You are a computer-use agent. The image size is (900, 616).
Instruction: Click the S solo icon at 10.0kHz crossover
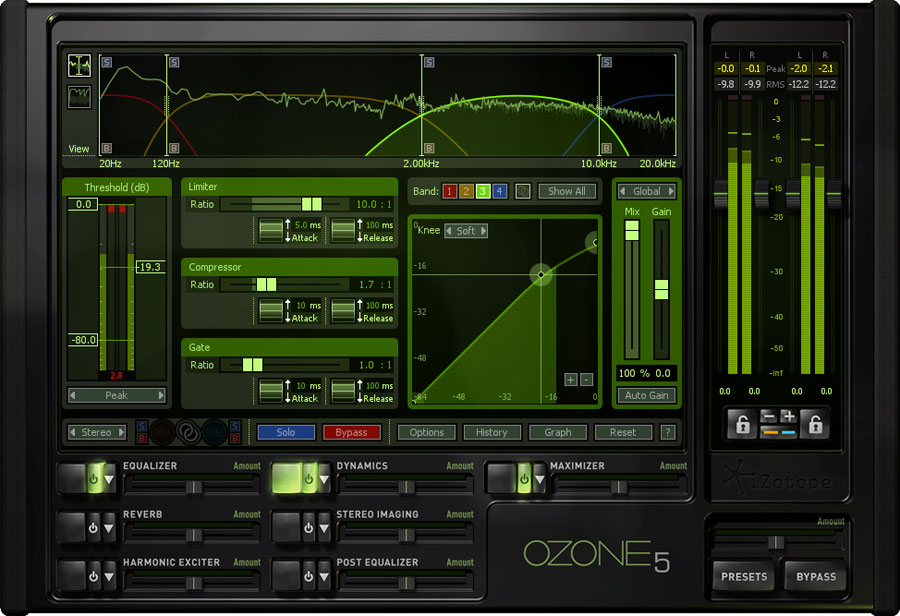point(606,62)
